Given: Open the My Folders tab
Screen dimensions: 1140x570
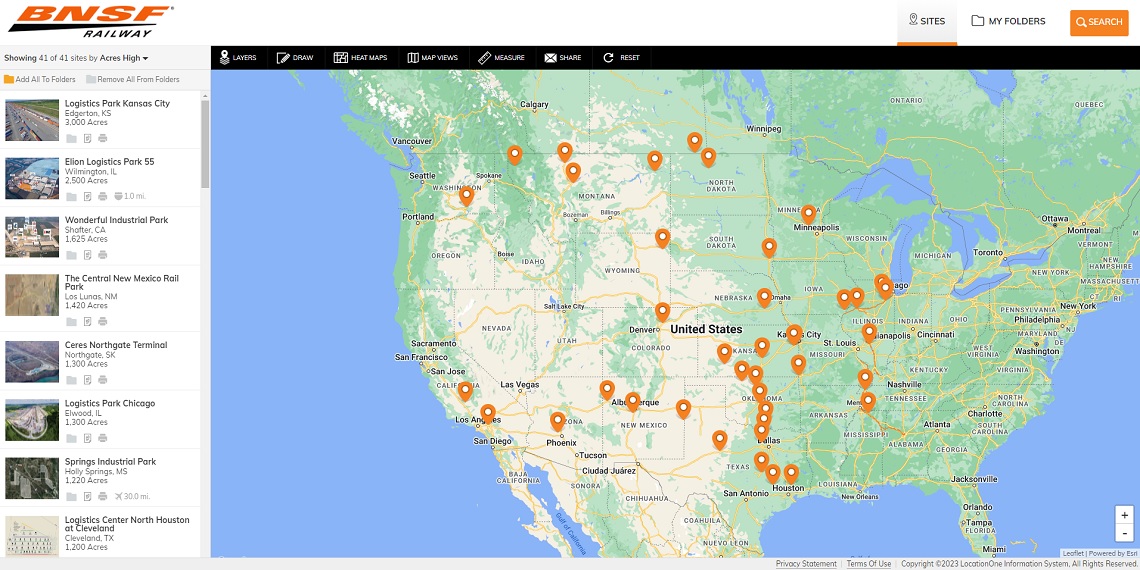Looking at the screenshot, I should click(x=1008, y=21).
